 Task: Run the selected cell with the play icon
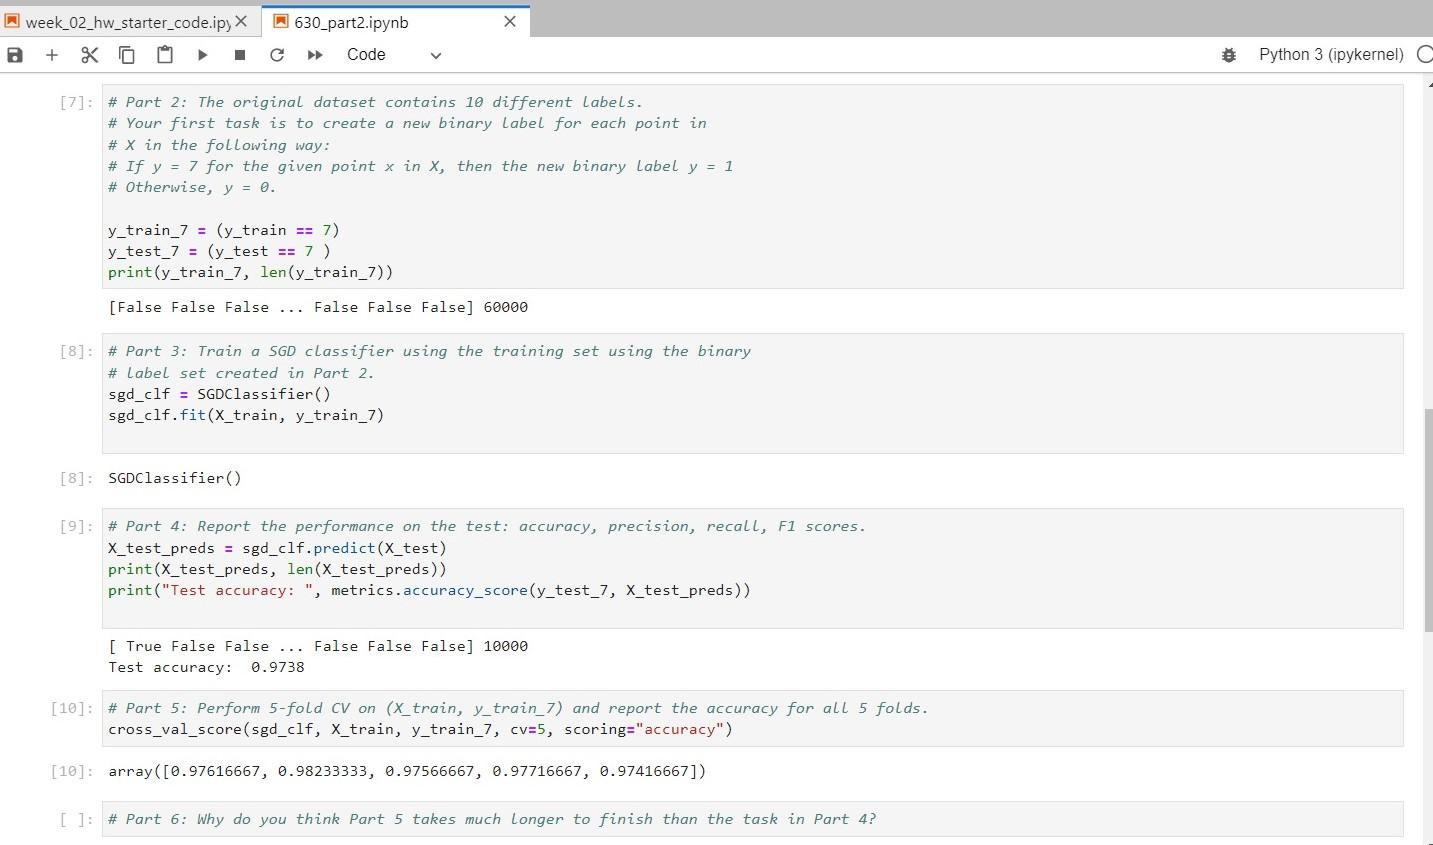[202, 55]
